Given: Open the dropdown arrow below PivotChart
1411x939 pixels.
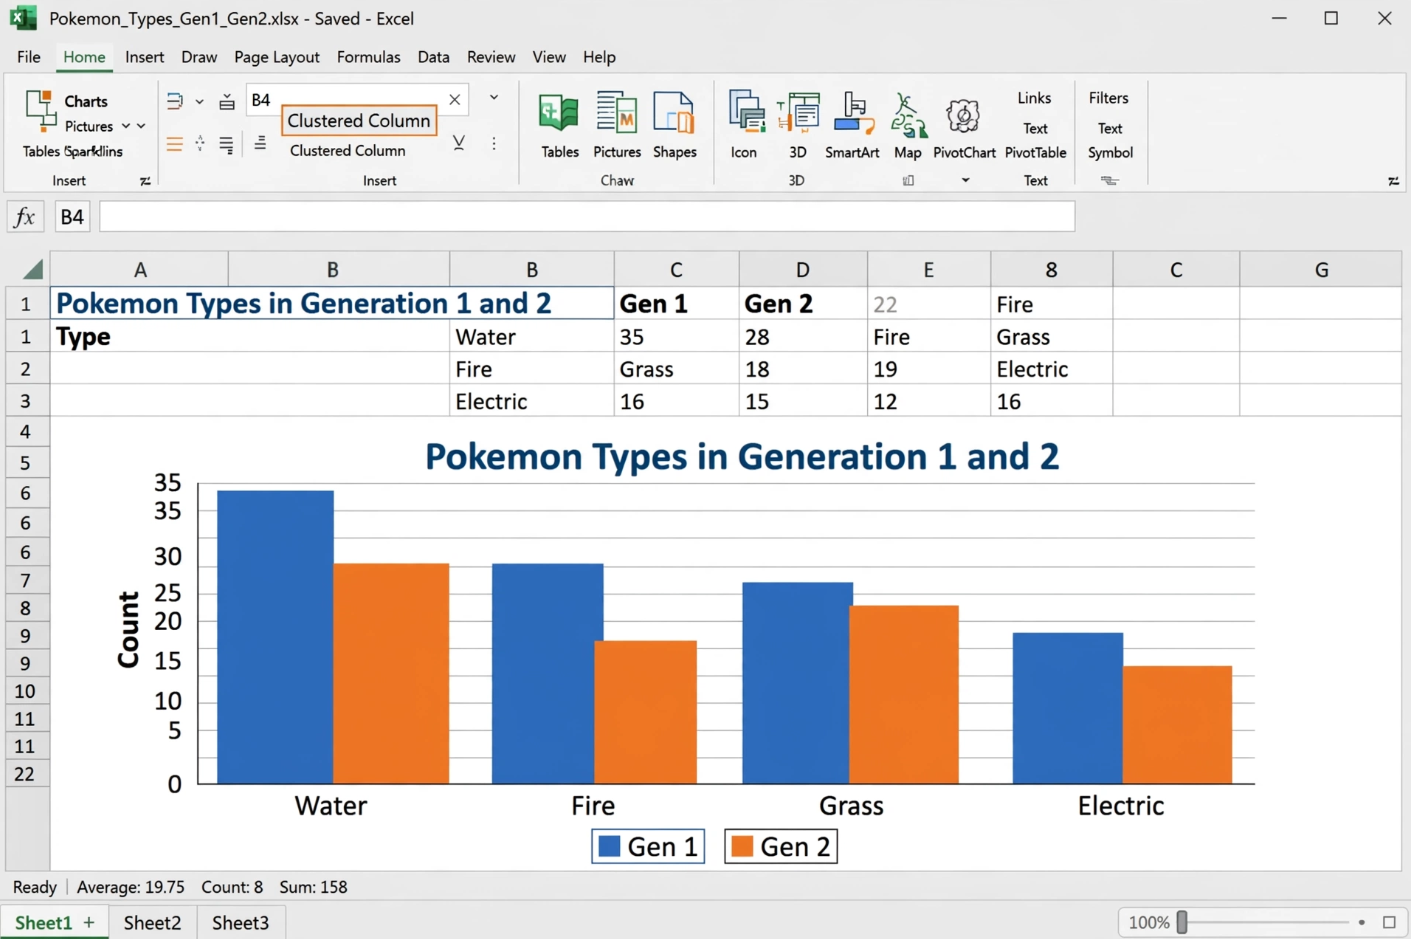Looking at the screenshot, I should (x=965, y=181).
